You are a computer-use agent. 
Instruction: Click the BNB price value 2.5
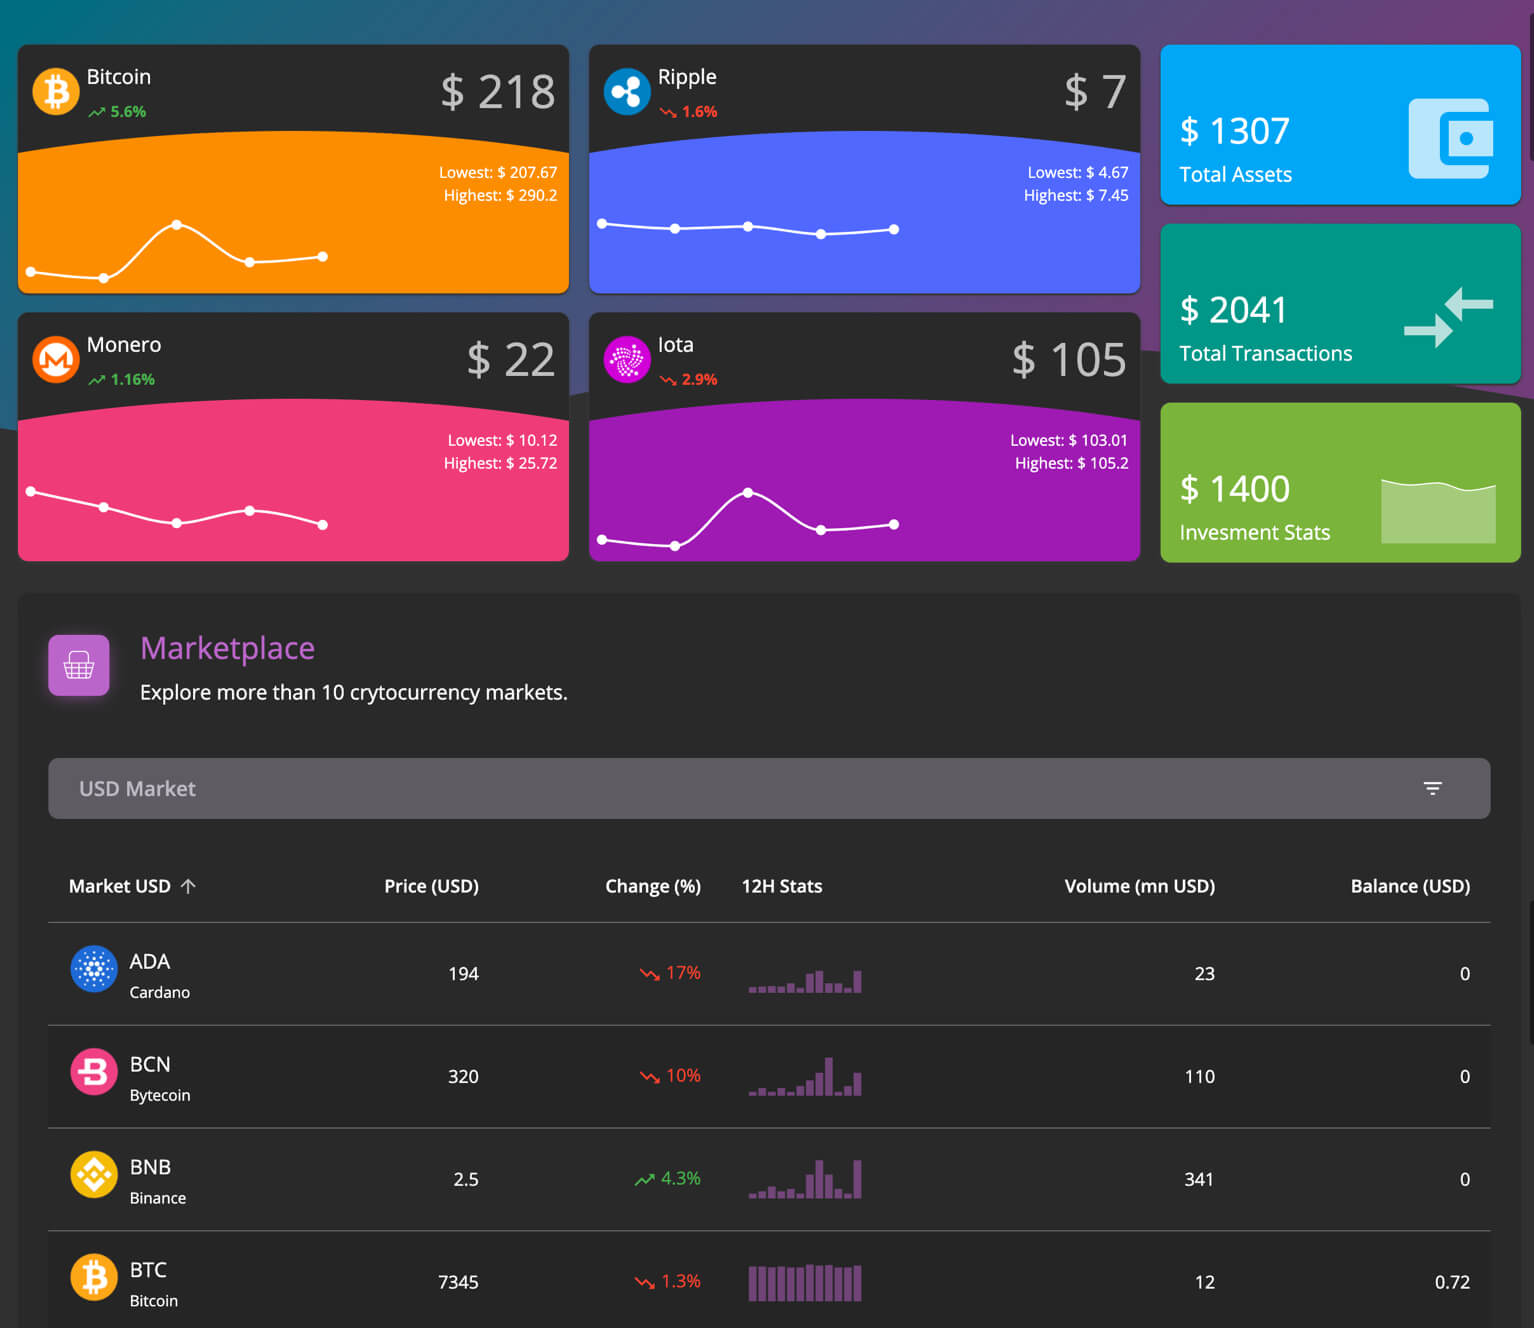pyautogui.click(x=466, y=1180)
